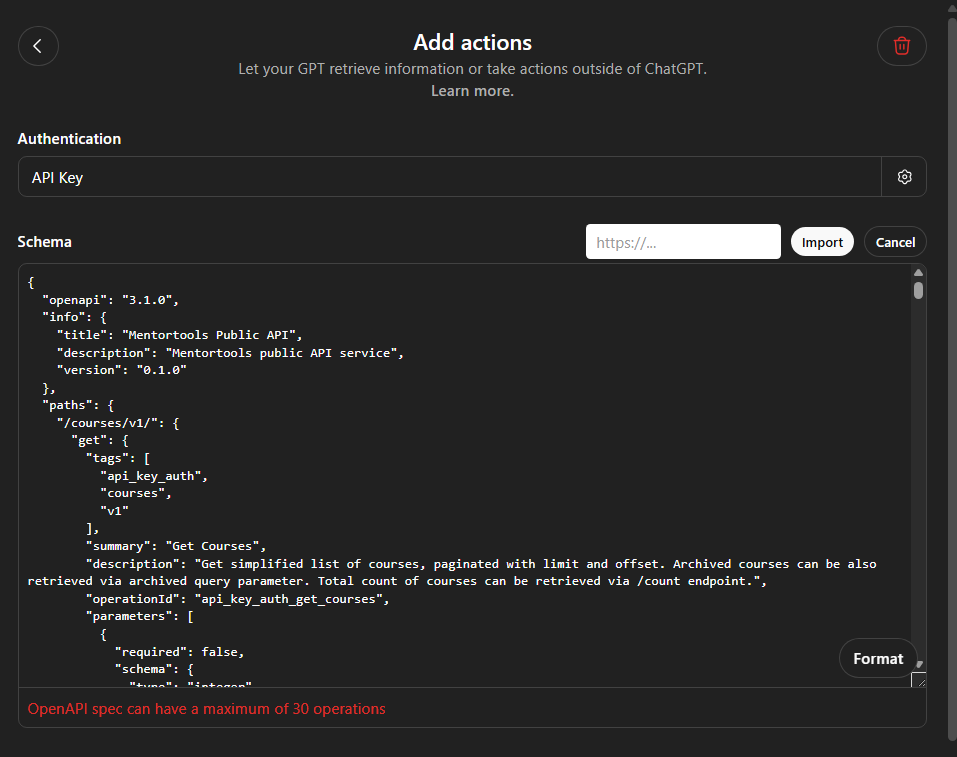This screenshot has width=957, height=757.
Task: Select the API Key authentication field
Action: click(x=450, y=177)
